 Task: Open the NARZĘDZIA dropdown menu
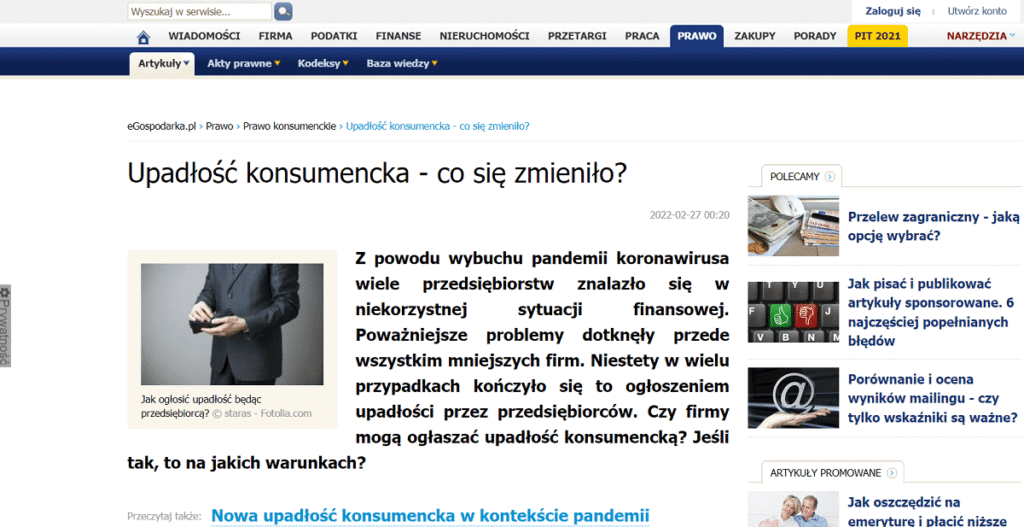click(981, 36)
